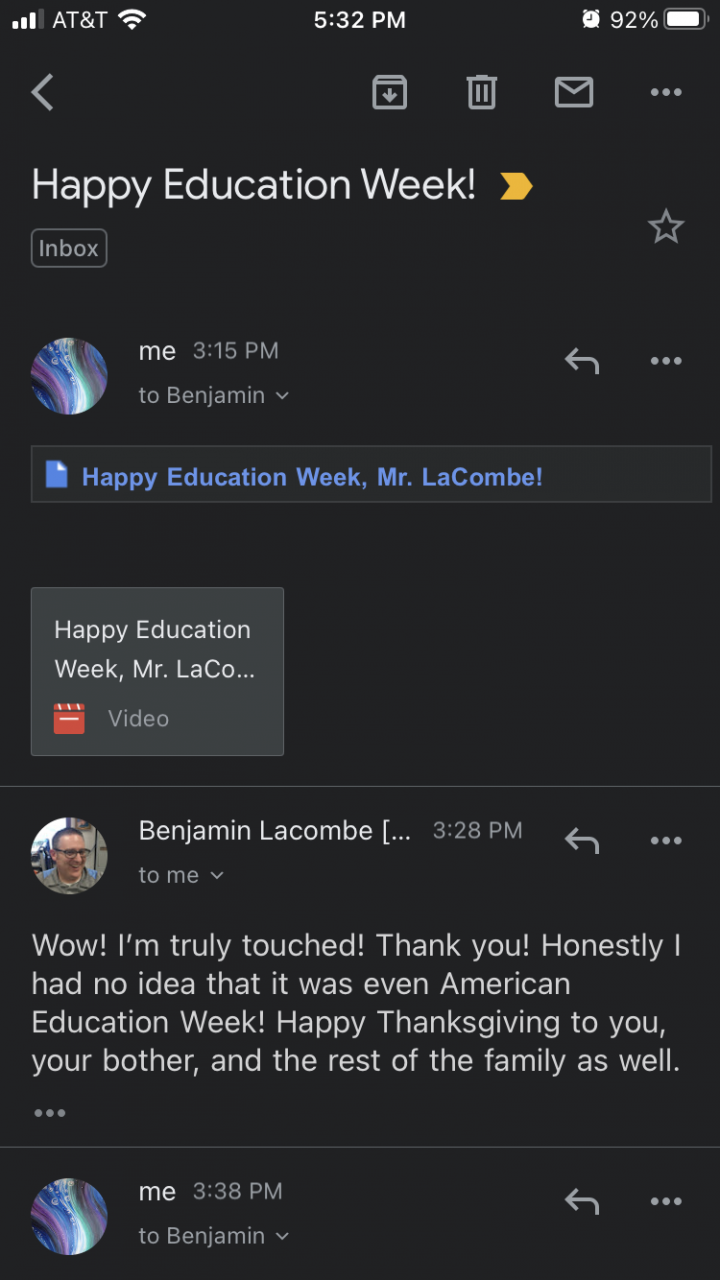Screen dimensions: 720x1280
Task: Reply to the 3:38 PM message
Action: (581, 1201)
